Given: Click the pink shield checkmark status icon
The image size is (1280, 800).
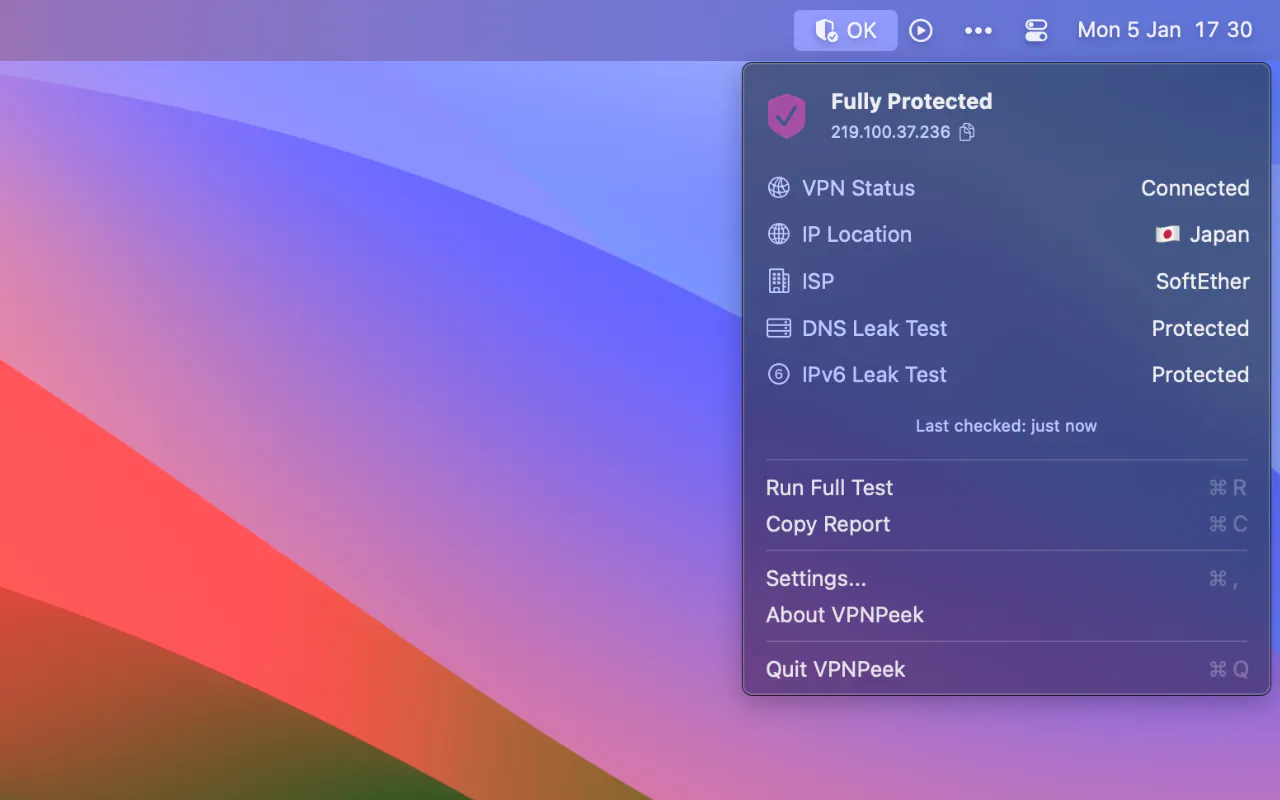Looking at the screenshot, I should [786, 115].
